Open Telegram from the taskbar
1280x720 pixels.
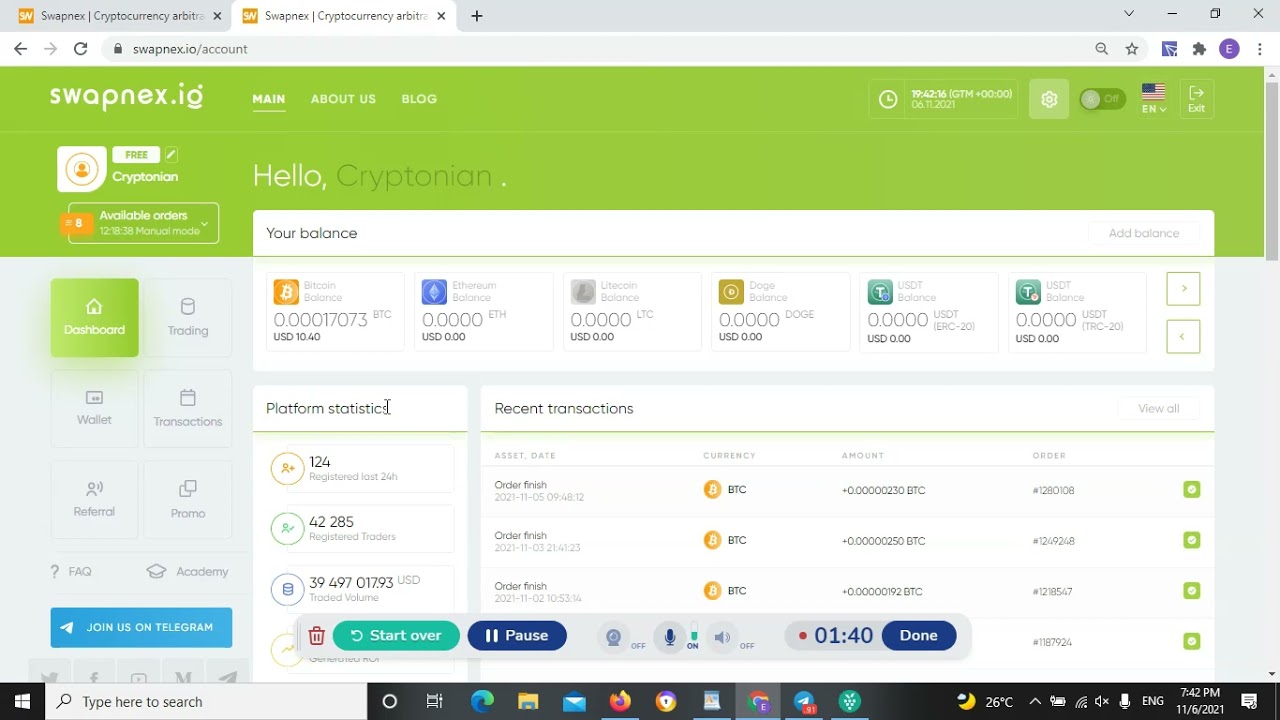click(x=805, y=701)
